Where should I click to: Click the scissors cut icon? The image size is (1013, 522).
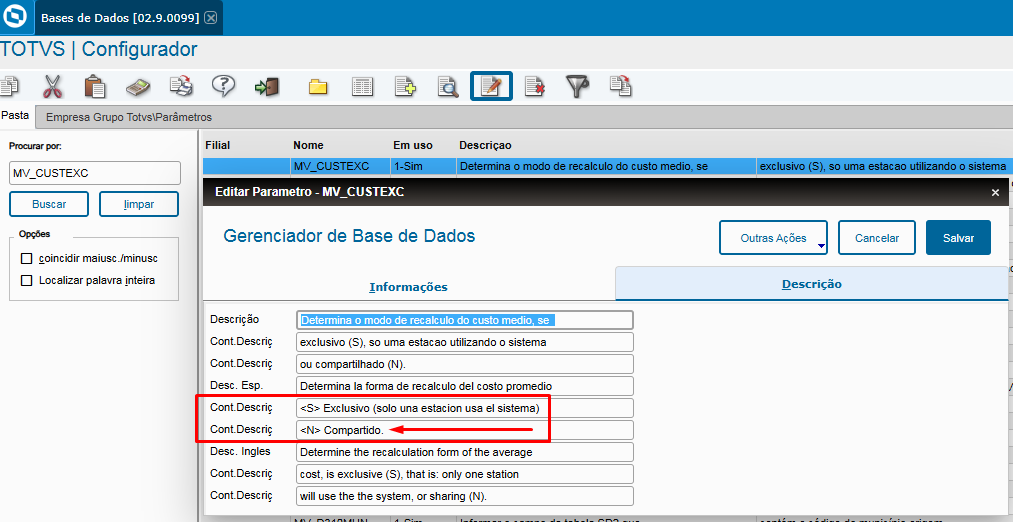pos(52,86)
